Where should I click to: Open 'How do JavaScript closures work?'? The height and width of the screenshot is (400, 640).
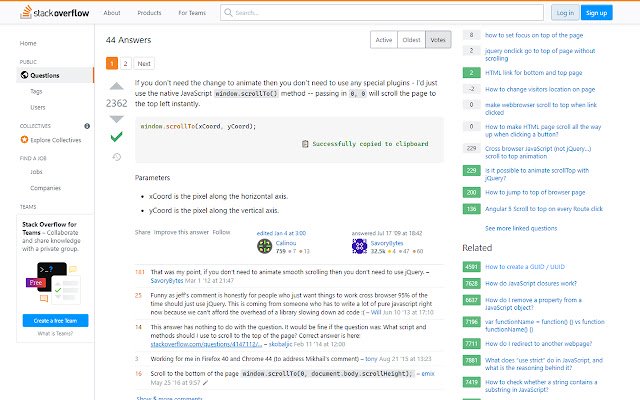tap(531, 283)
